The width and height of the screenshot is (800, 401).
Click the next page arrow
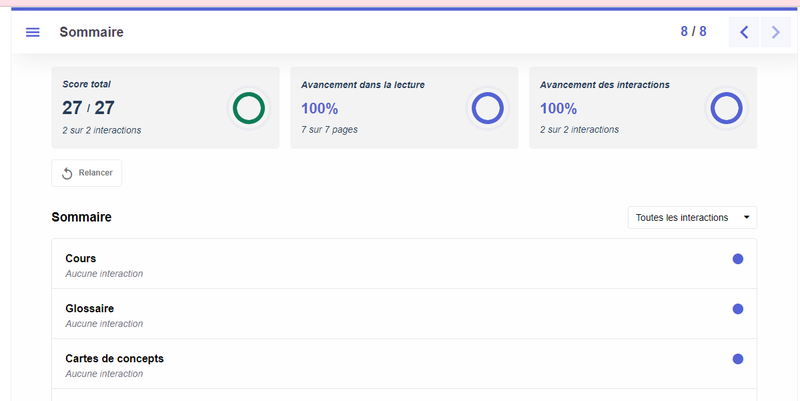pos(775,32)
